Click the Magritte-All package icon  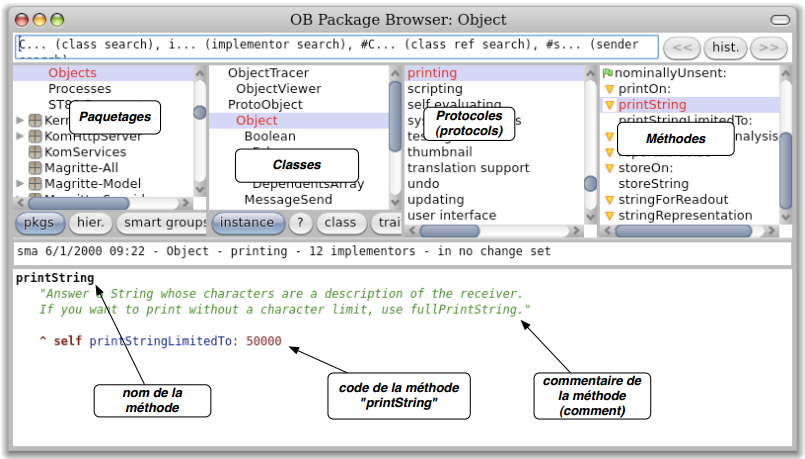coord(36,167)
